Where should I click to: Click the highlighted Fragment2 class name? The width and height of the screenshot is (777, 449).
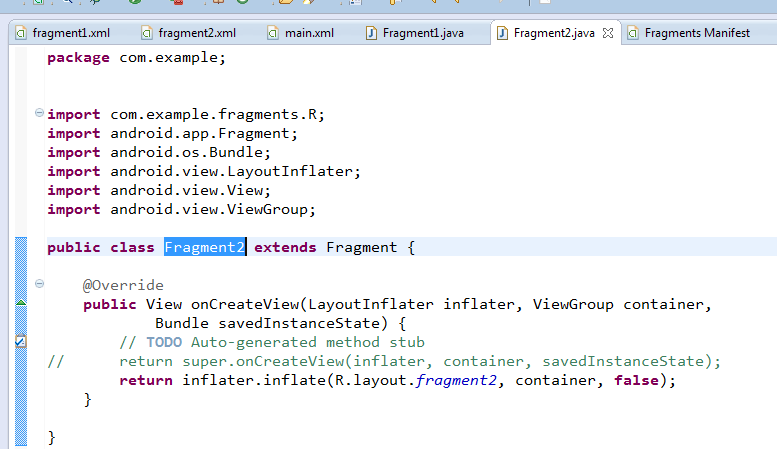[x=204, y=247]
